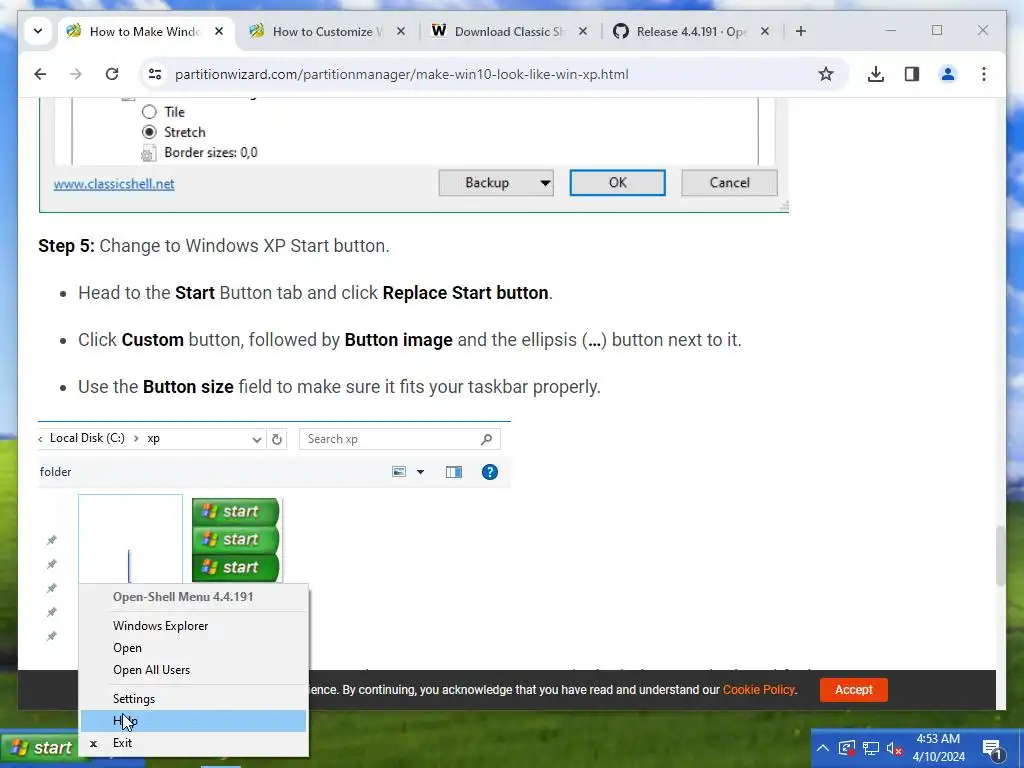Click the XP-style start button on taskbar

click(x=39, y=748)
